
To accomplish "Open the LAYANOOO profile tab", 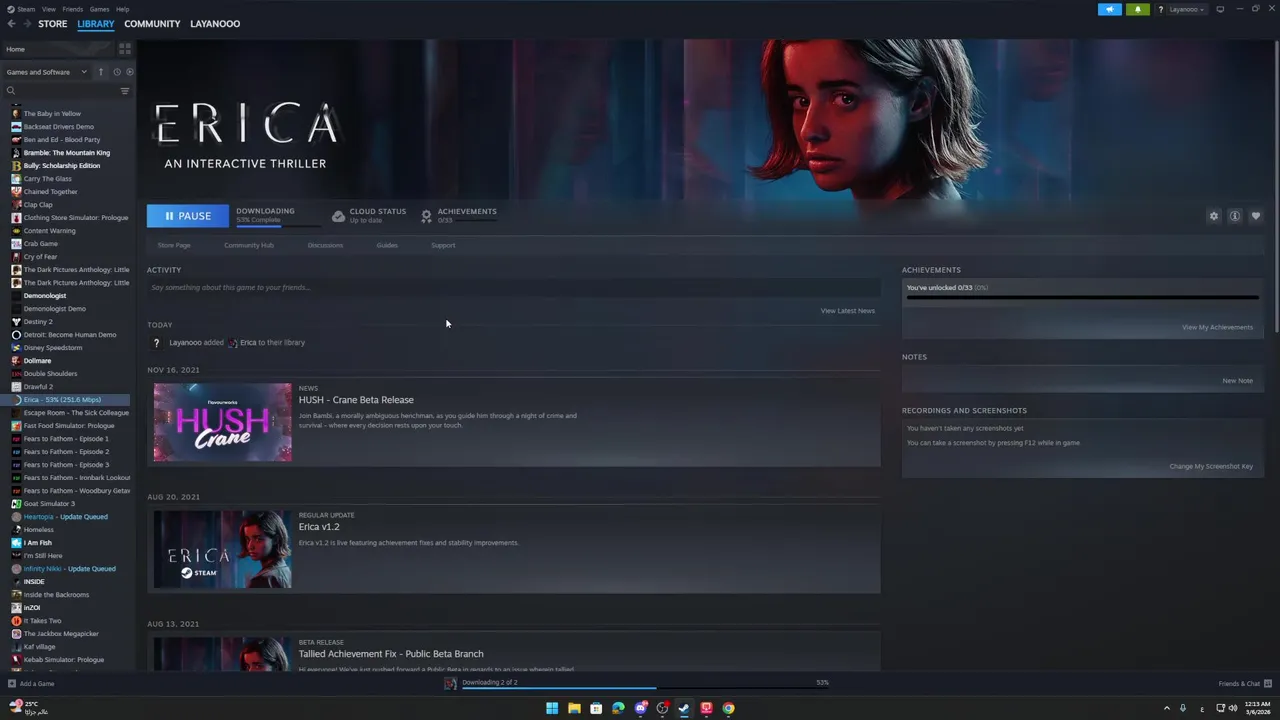I will click(x=215, y=24).
